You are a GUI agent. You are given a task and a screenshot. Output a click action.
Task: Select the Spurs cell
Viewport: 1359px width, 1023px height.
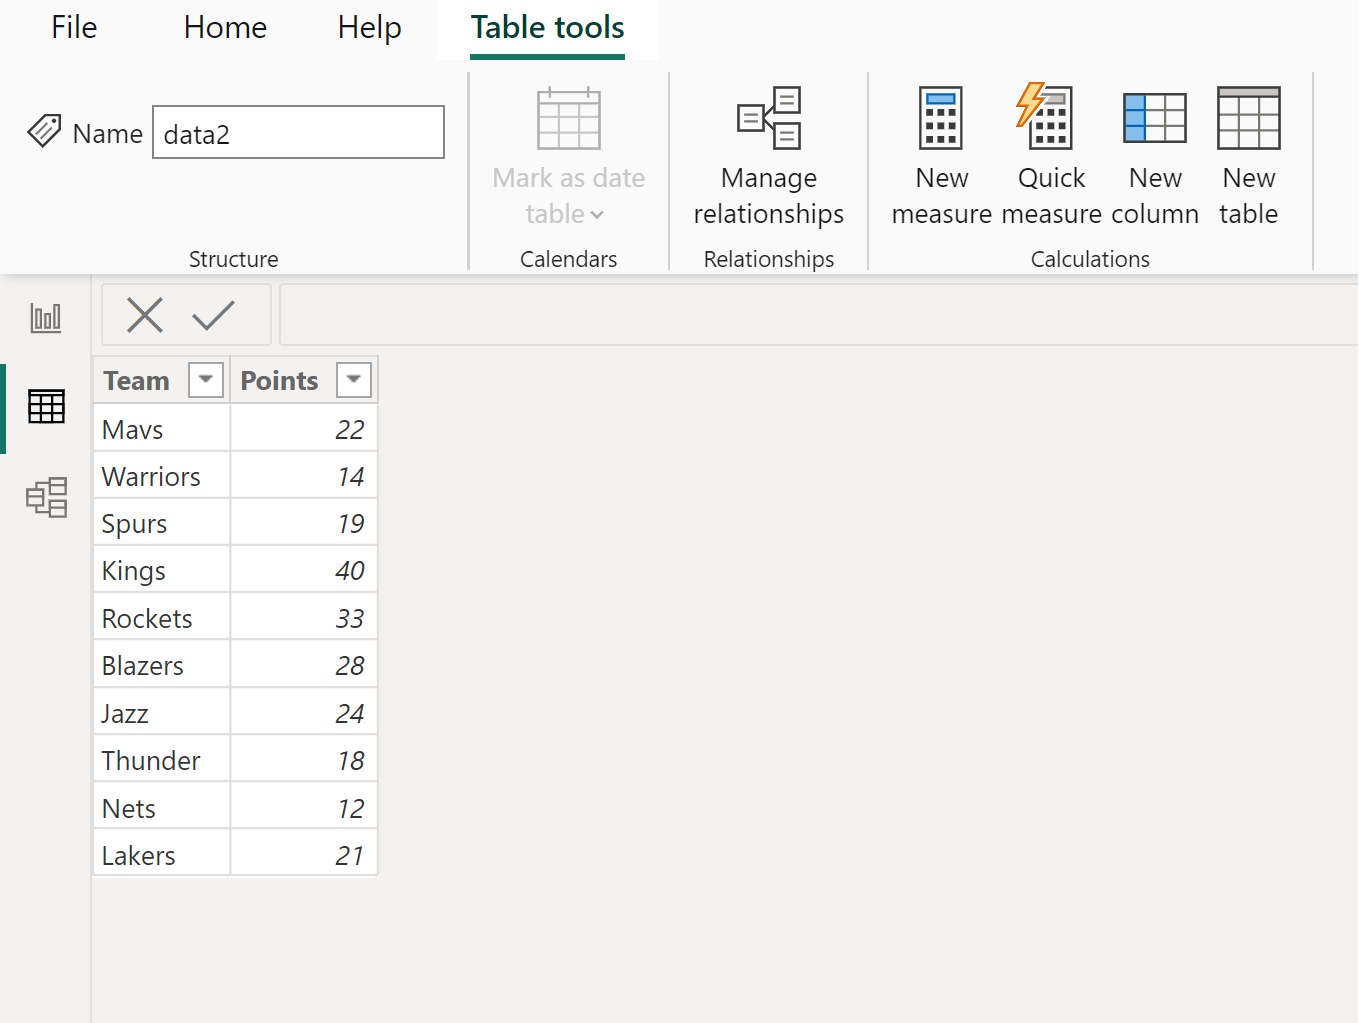[161, 523]
